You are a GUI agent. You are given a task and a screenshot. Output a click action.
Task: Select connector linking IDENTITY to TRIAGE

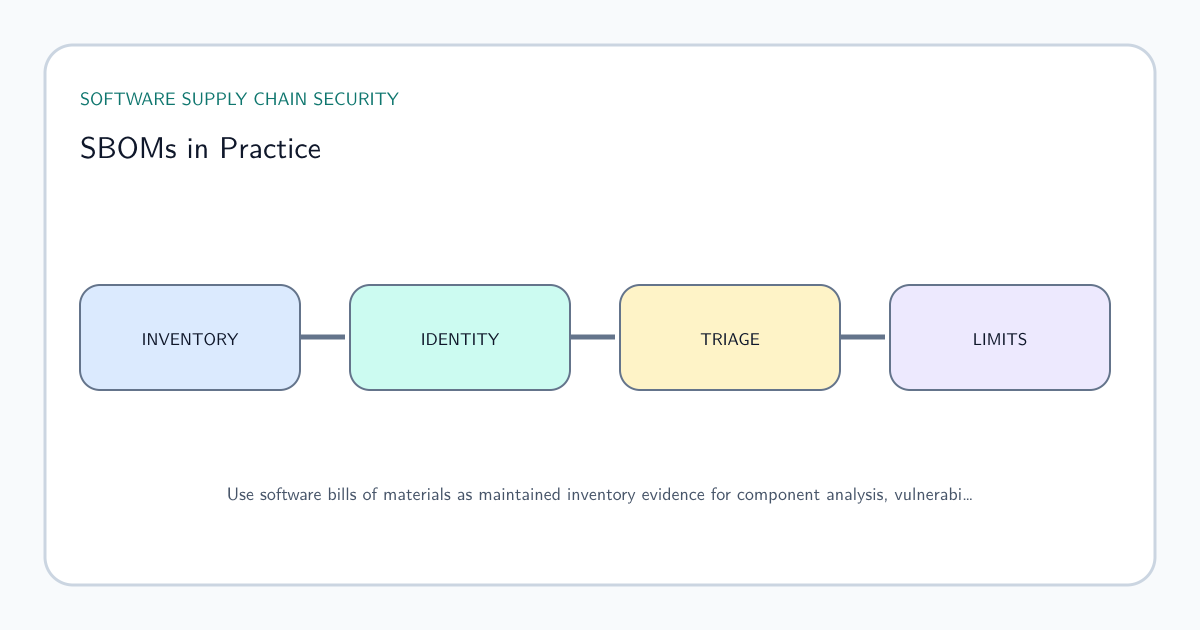click(593, 337)
